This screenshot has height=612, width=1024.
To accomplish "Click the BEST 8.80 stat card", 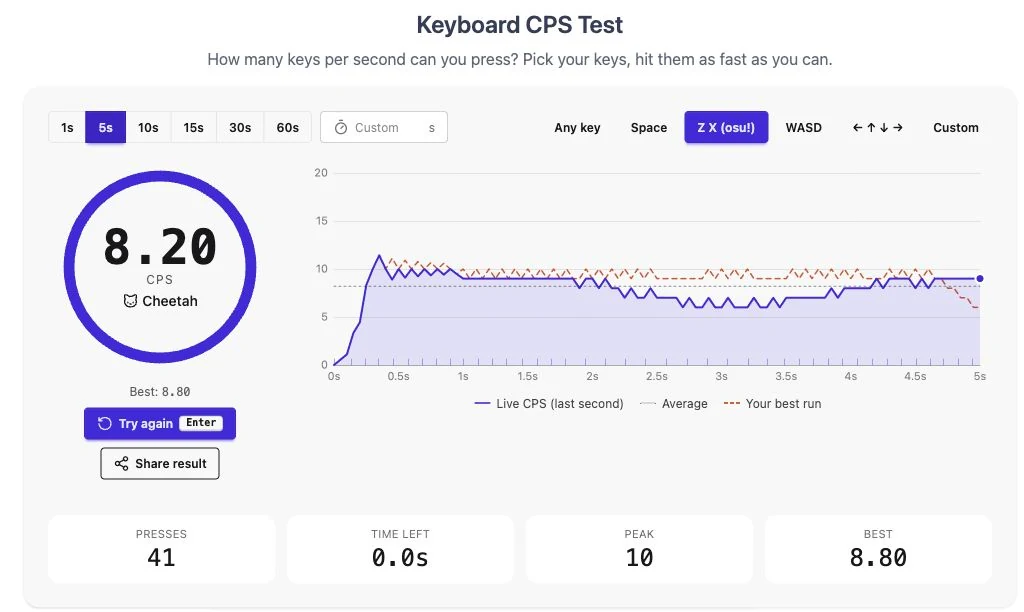I will click(x=878, y=549).
